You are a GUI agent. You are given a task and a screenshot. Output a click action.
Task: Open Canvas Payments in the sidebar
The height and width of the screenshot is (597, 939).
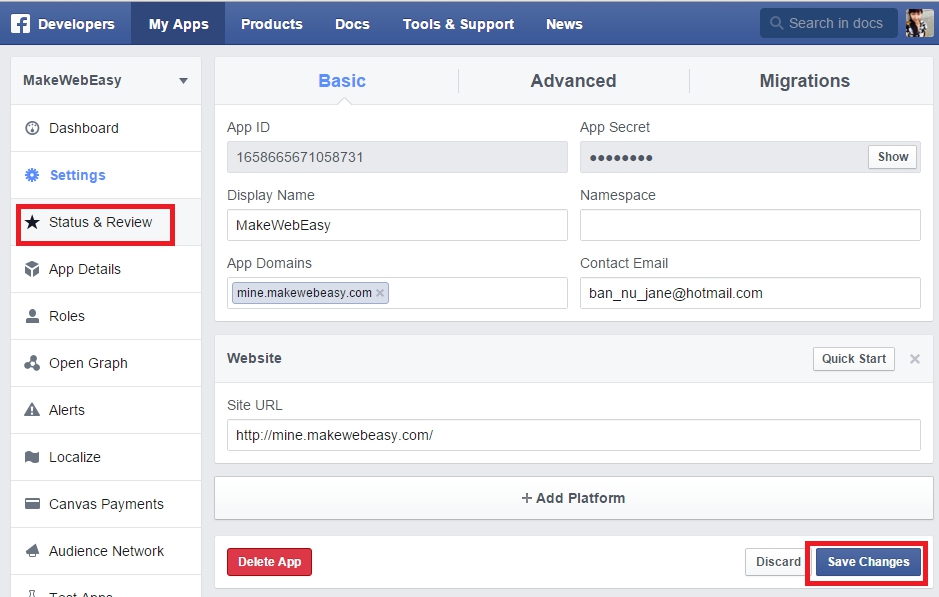[x=106, y=504]
